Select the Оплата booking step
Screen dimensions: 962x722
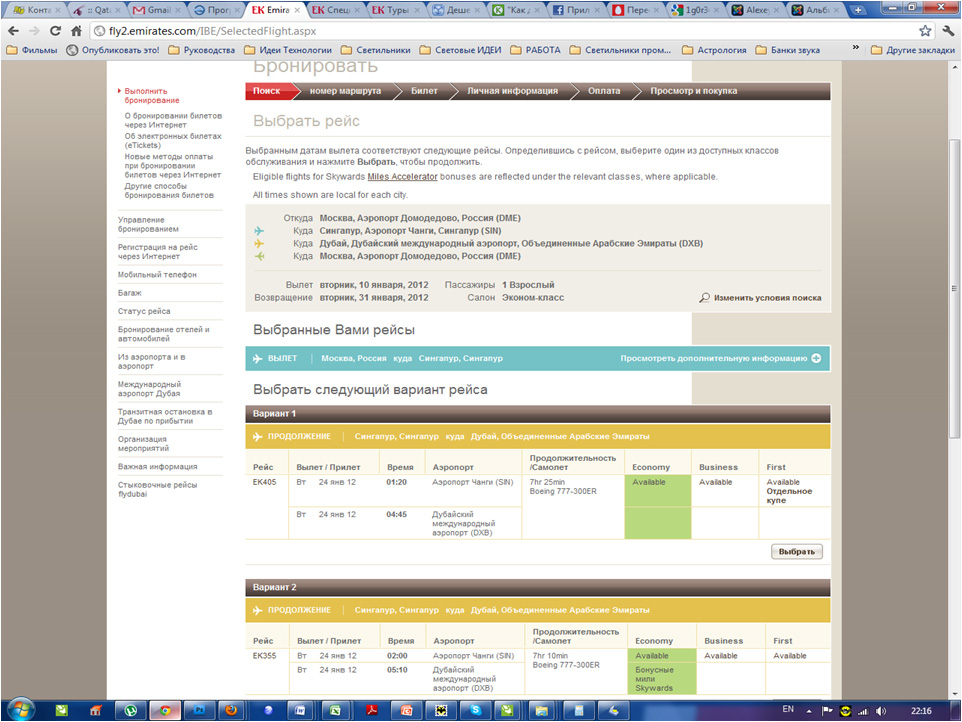coord(604,91)
